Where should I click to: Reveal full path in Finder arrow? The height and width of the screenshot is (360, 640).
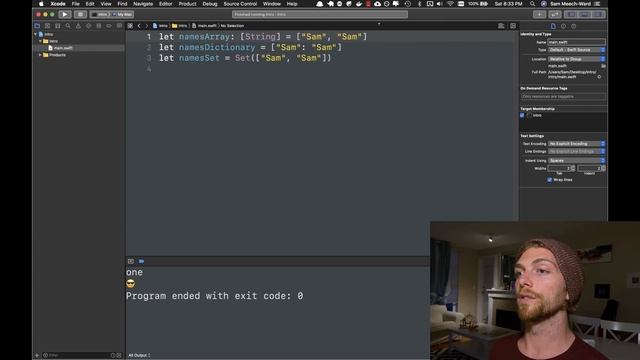[599, 77]
